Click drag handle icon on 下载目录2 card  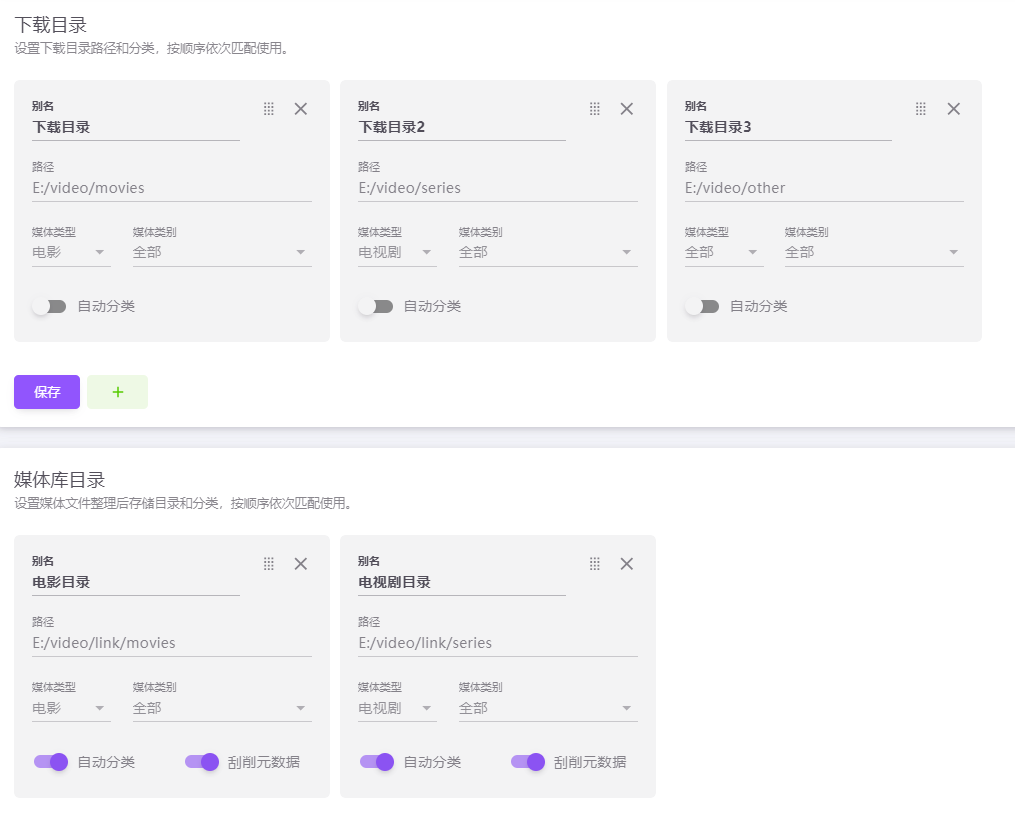click(594, 109)
